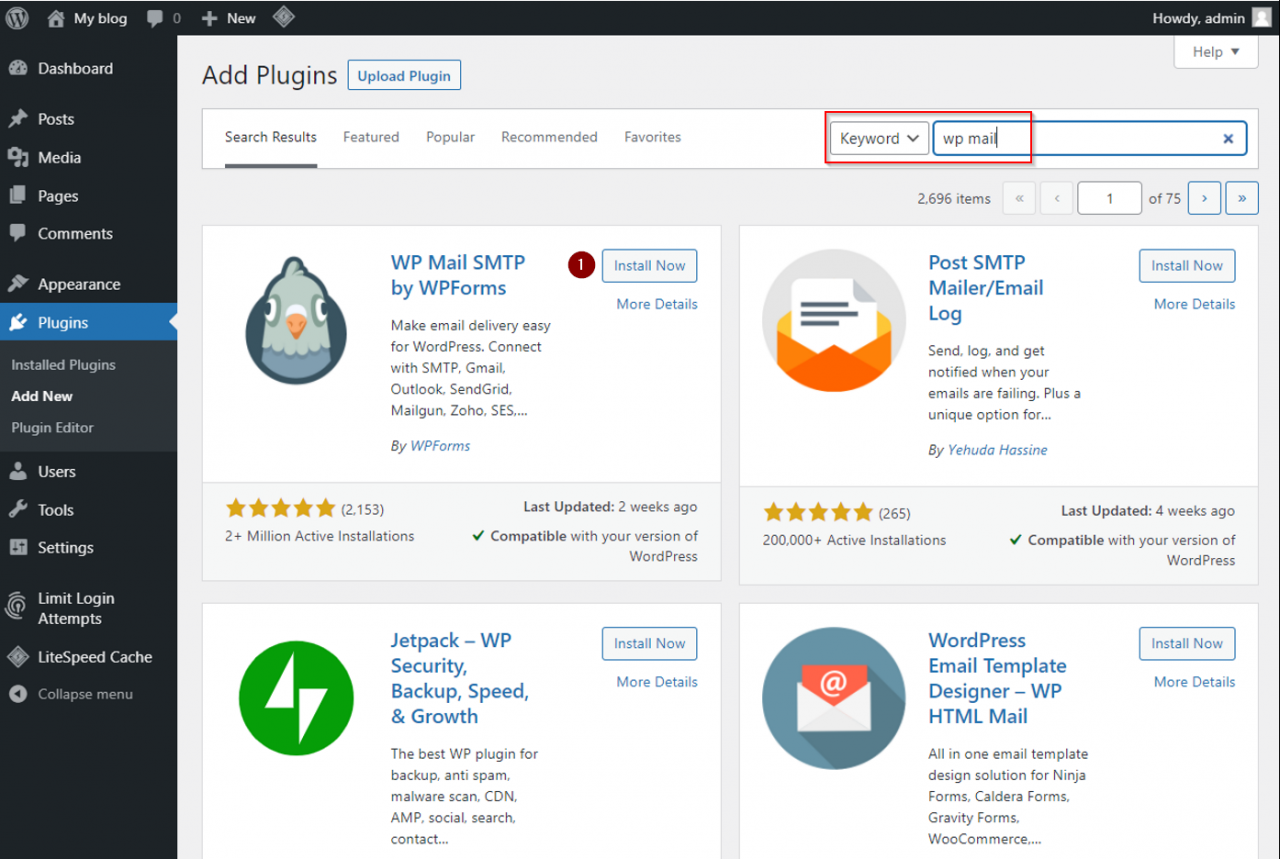Click the WordPress logo in admin bar
The width and height of the screenshot is (1280, 859).
[x=17, y=18]
